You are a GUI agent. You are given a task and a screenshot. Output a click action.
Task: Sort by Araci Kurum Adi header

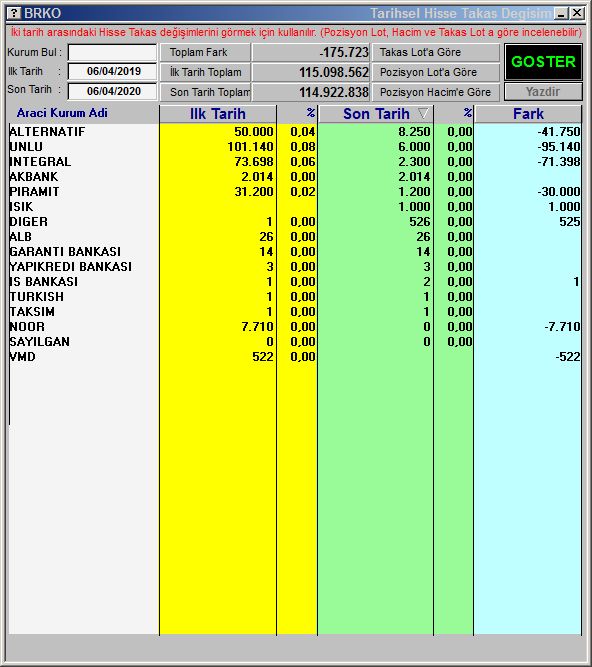(x=62, y=113)
